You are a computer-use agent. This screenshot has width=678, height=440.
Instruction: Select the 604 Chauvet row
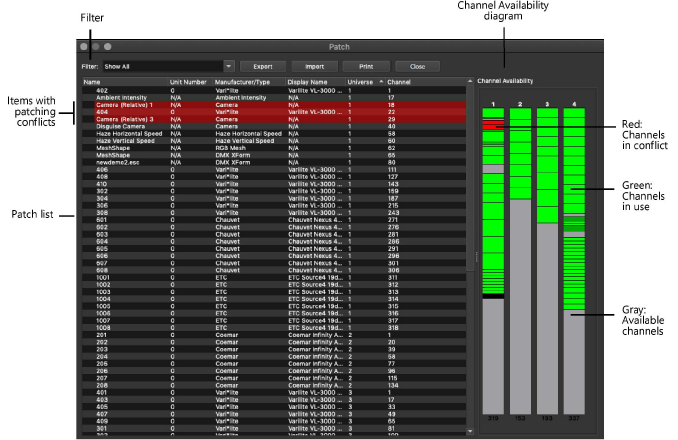coord(274,242)
